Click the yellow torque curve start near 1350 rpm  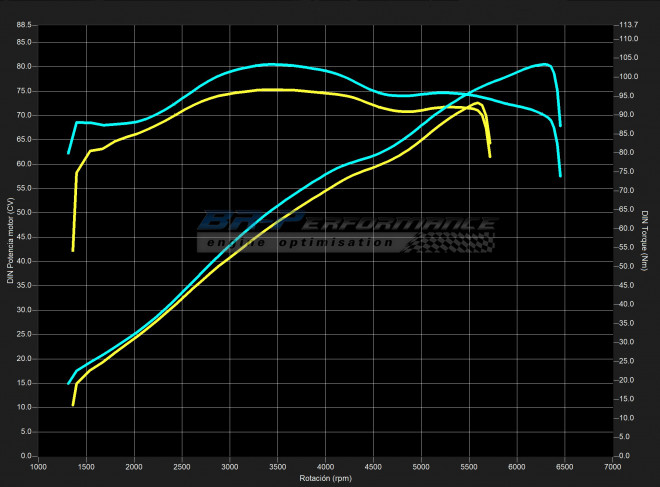click(x=73, y=250)
